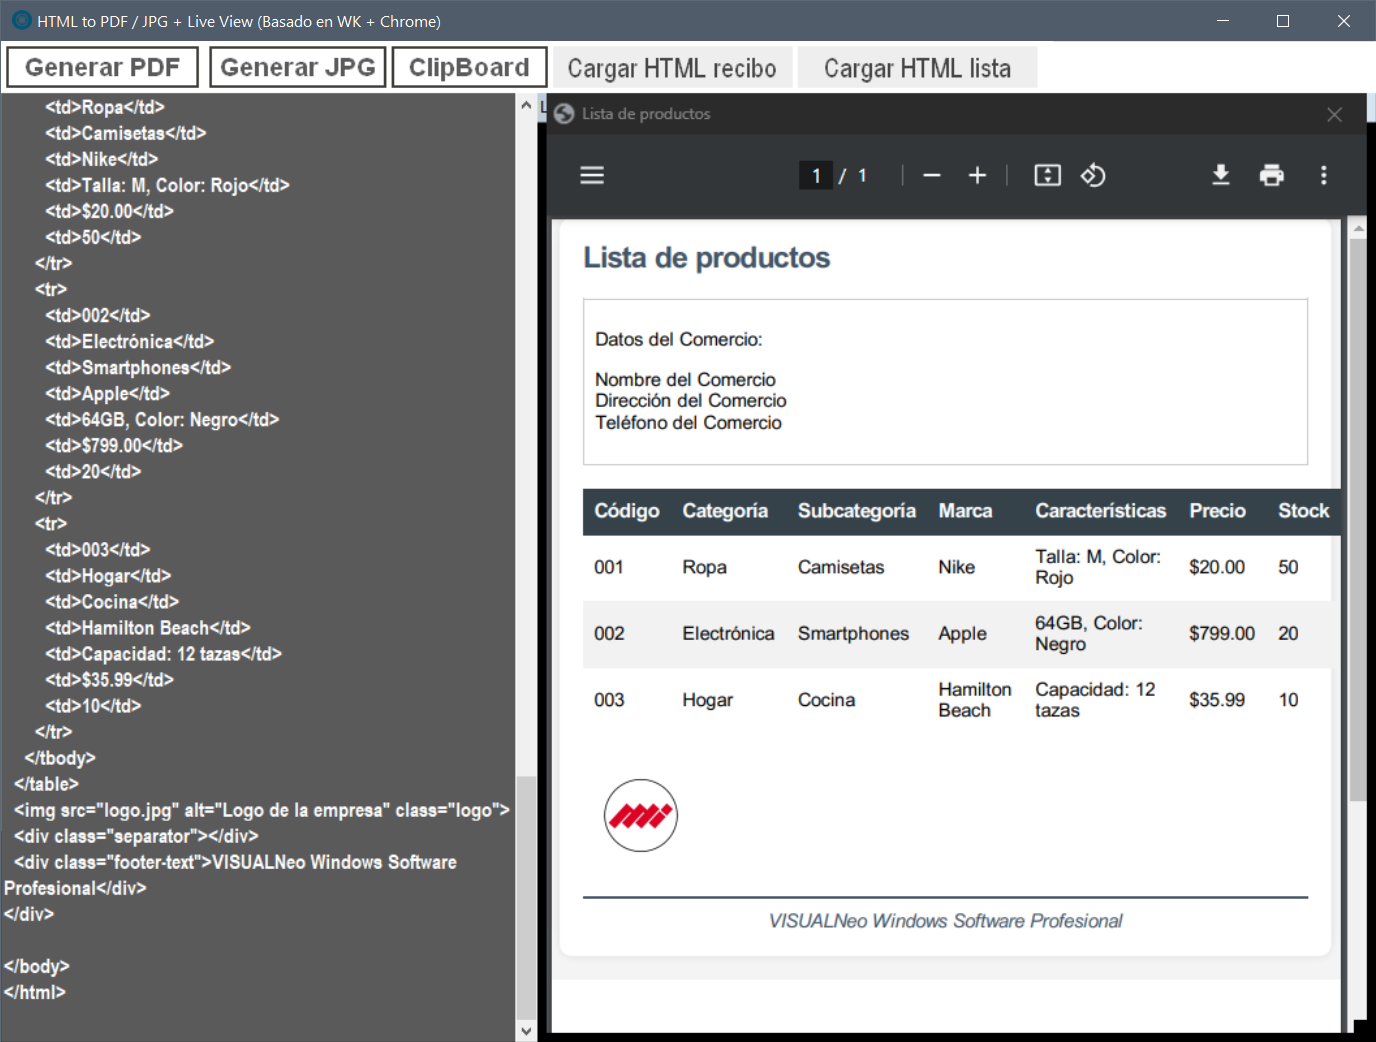Viewport: 1376px width, 1042px height.
Task: Click the Marca column header
Action: tap(965, 511)
